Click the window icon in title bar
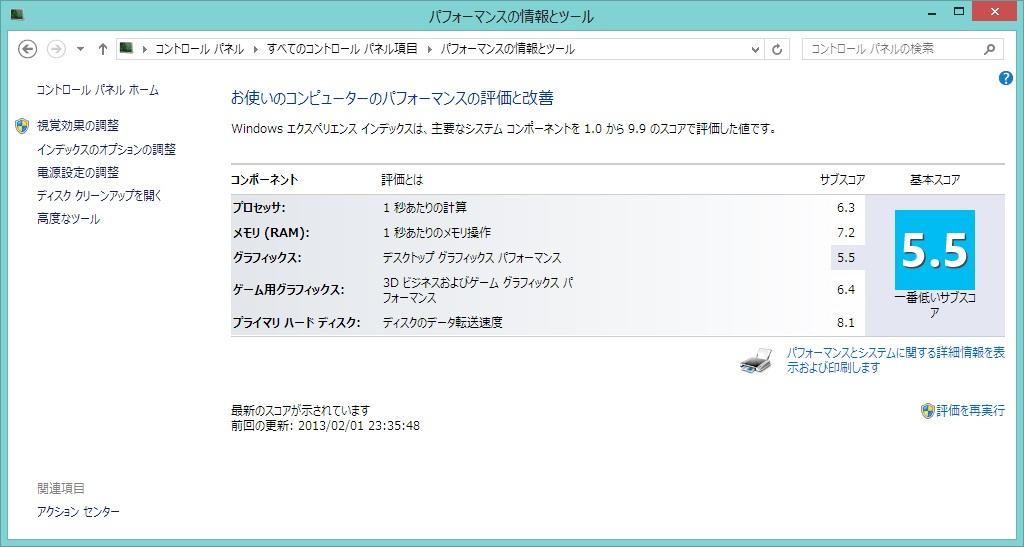 coord(17,14)
